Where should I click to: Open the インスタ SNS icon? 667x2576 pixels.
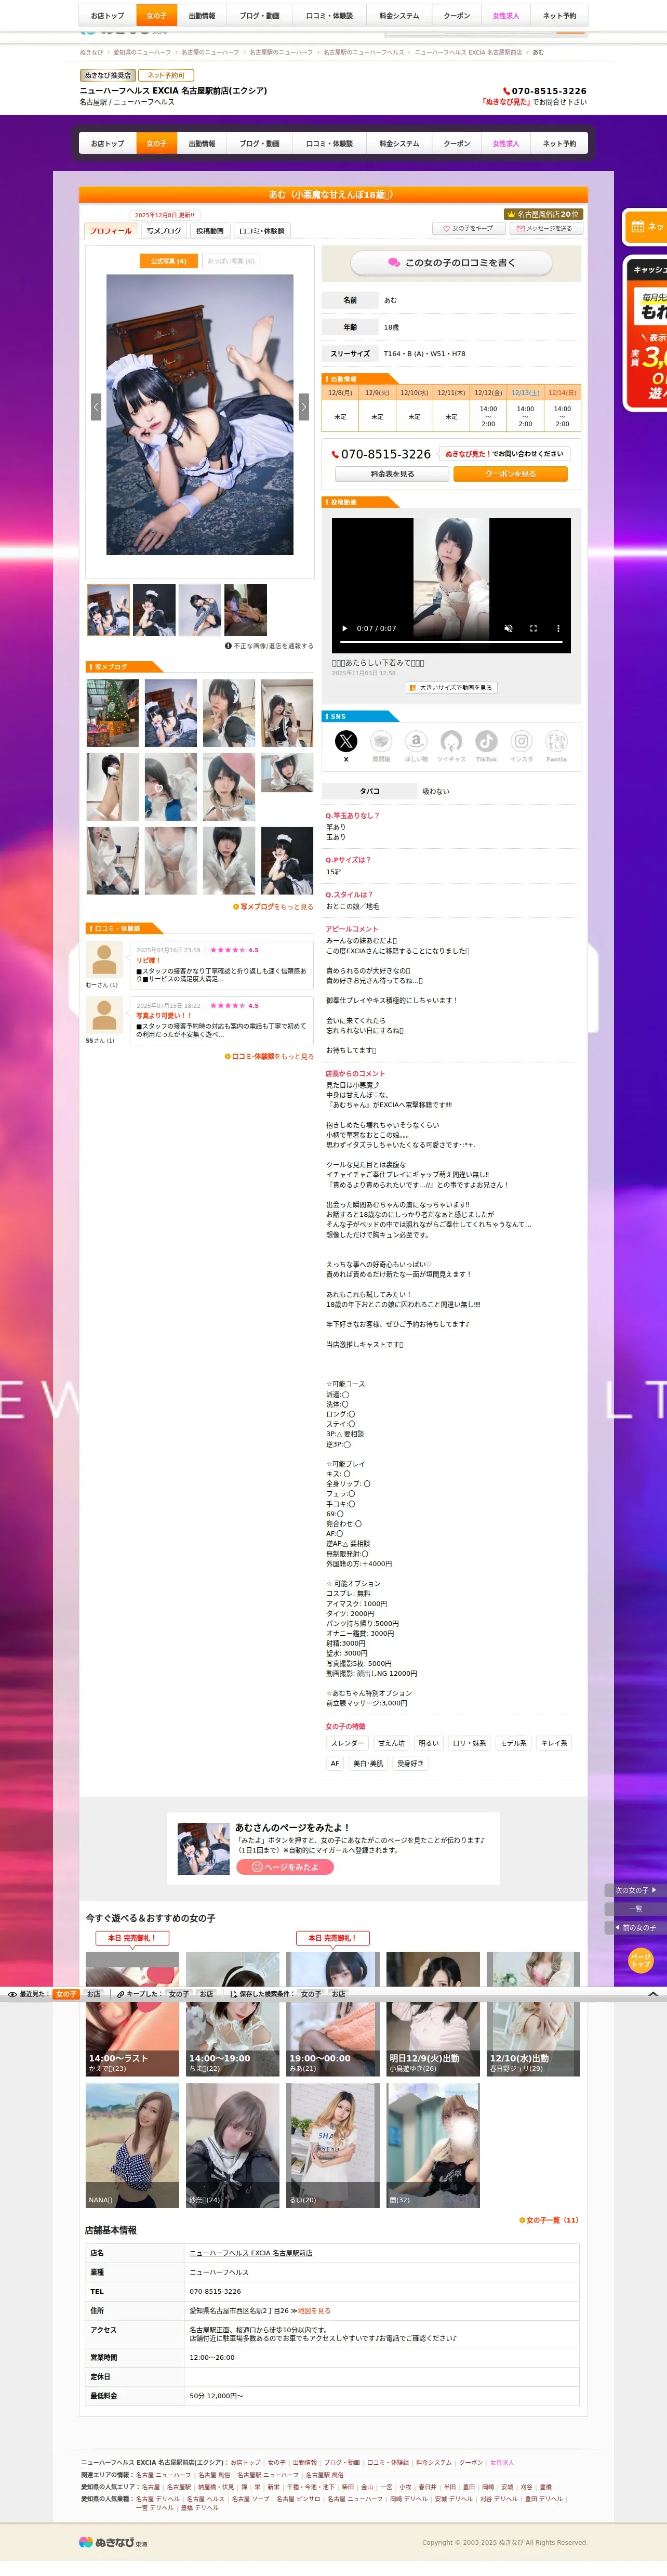point(521,741)
